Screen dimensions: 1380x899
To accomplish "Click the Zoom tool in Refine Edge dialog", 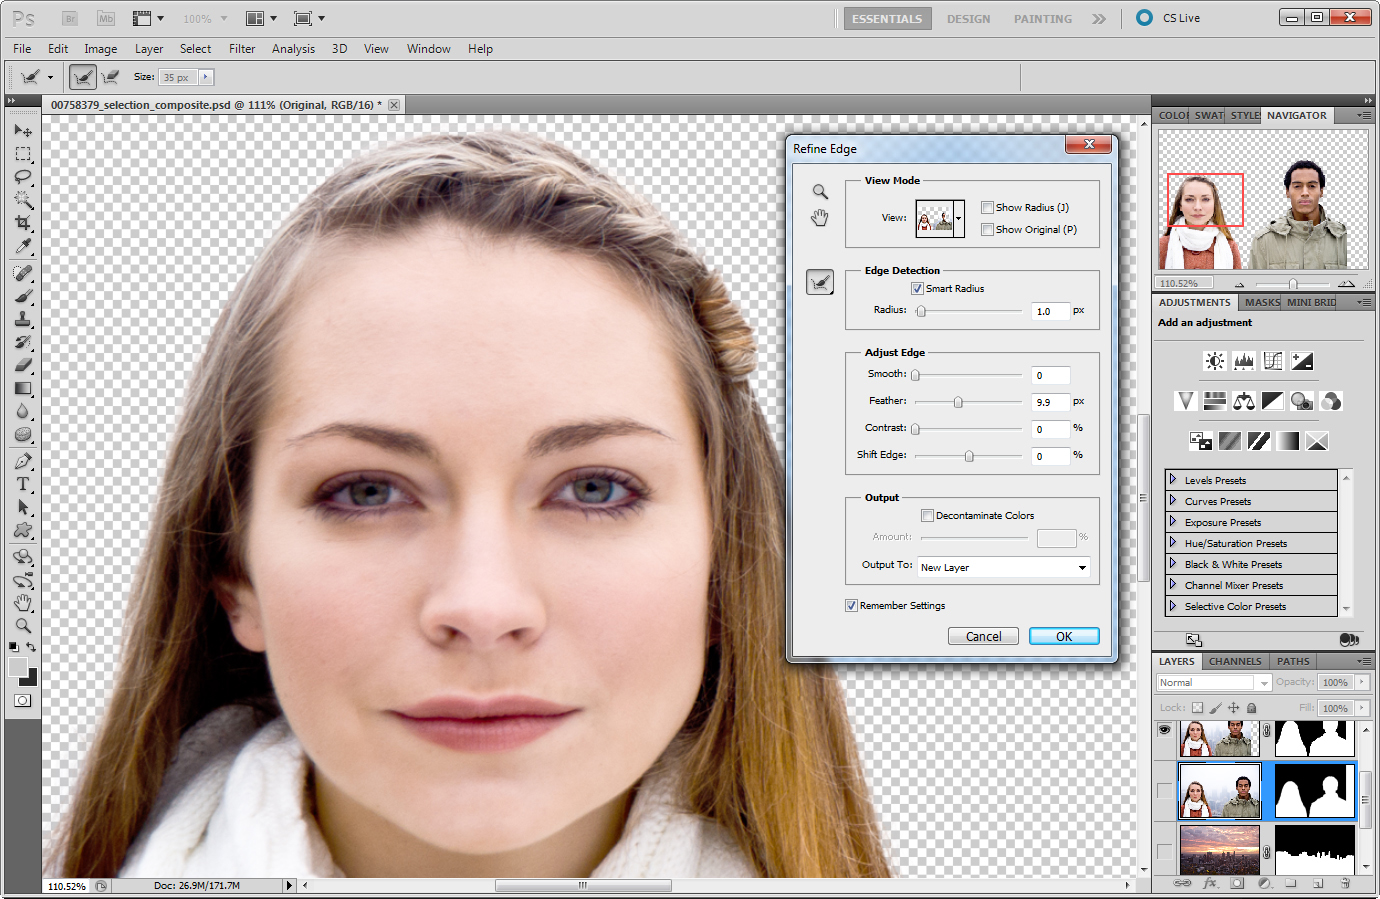I will pos(820,192).
